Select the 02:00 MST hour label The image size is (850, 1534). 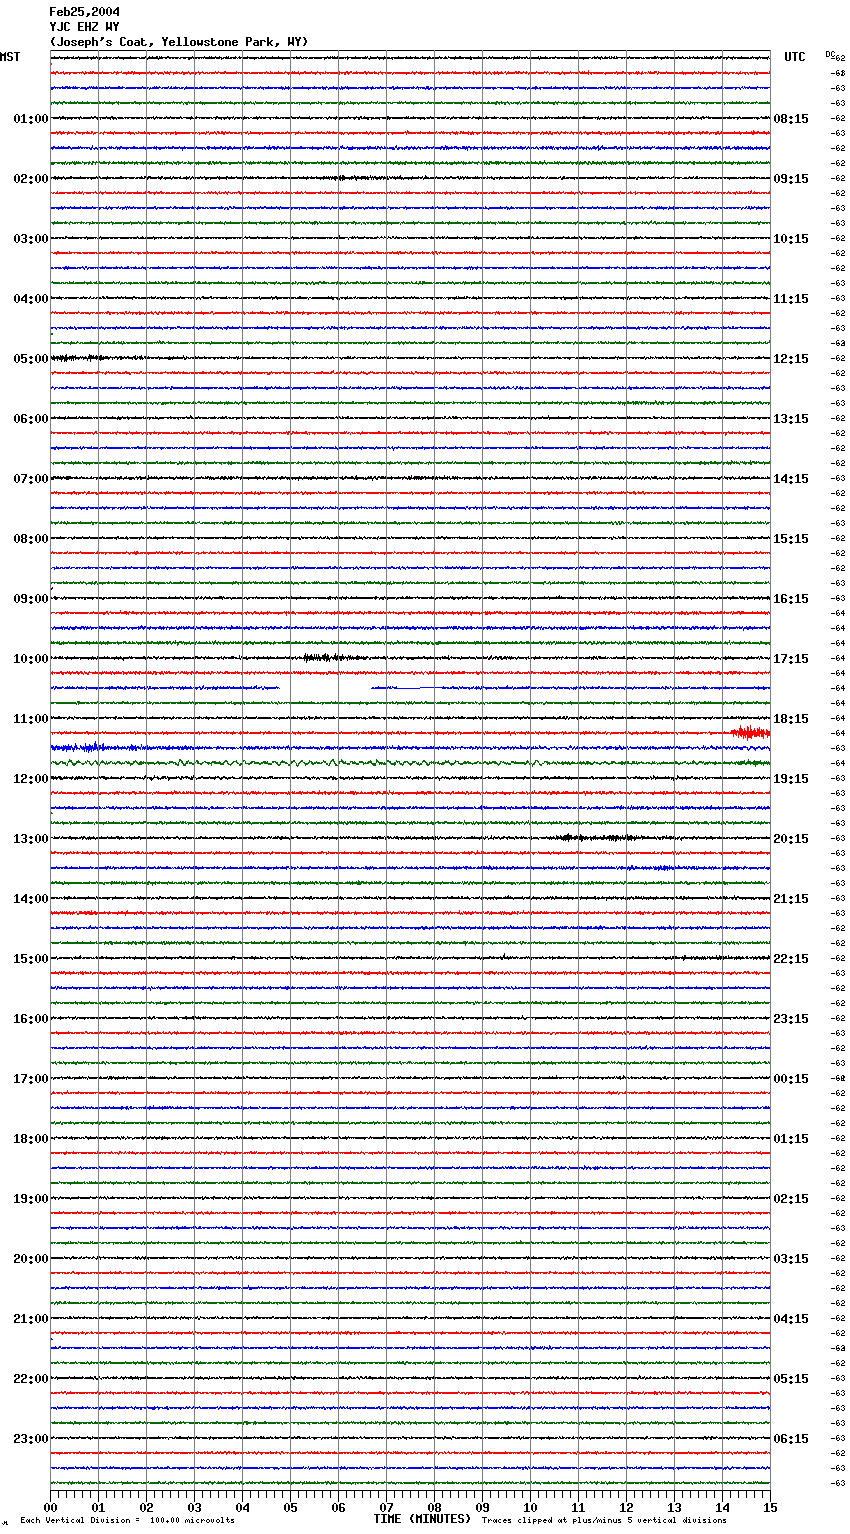tap(31, 179)
